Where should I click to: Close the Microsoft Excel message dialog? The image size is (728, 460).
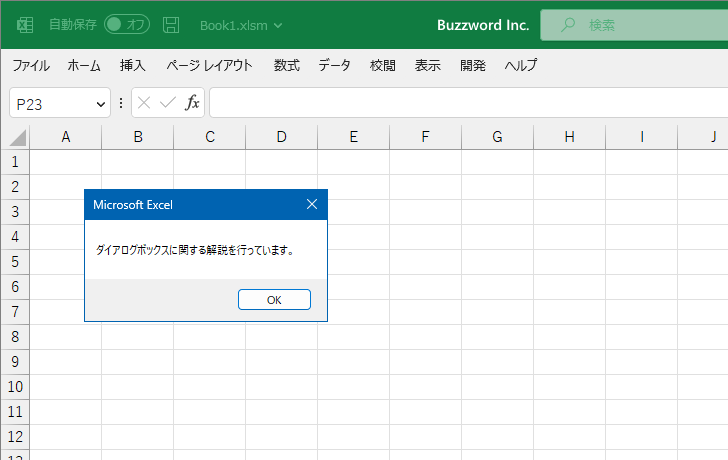[x=312, y=204]
